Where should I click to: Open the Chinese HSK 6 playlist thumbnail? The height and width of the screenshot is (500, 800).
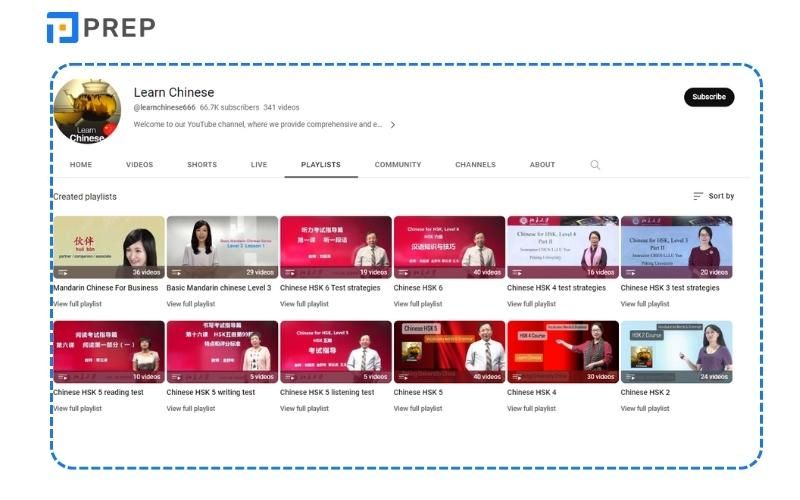click(x=449, y=247)
